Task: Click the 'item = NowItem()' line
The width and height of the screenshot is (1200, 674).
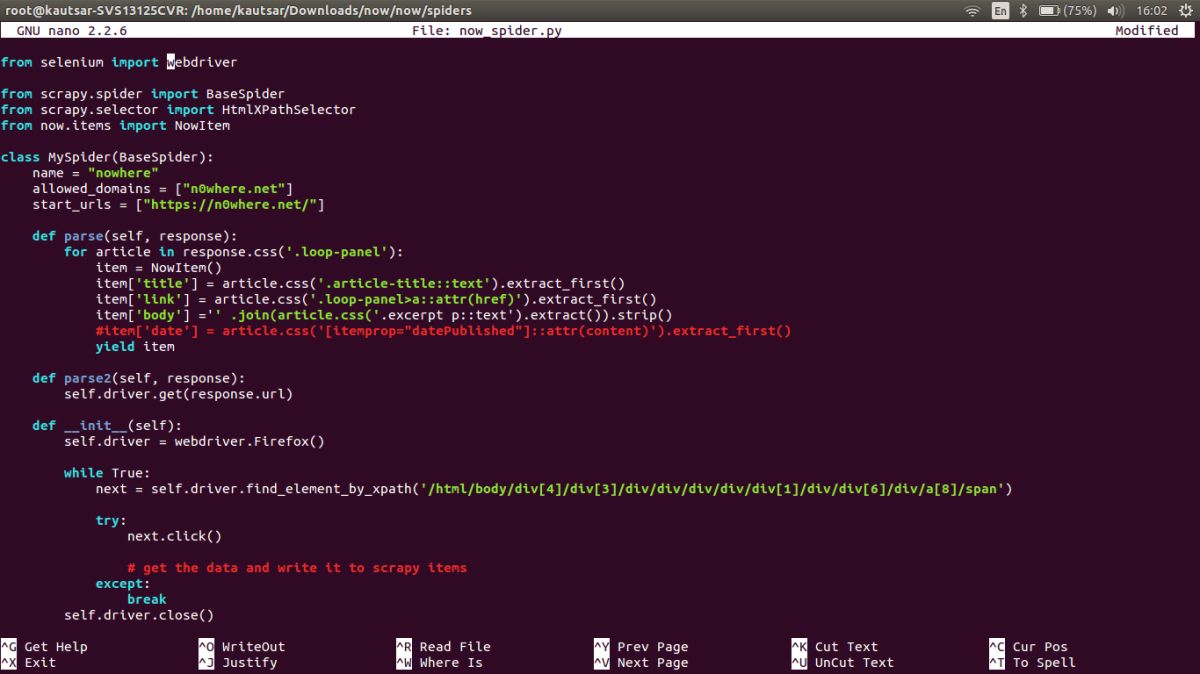Action: [158, 268]
